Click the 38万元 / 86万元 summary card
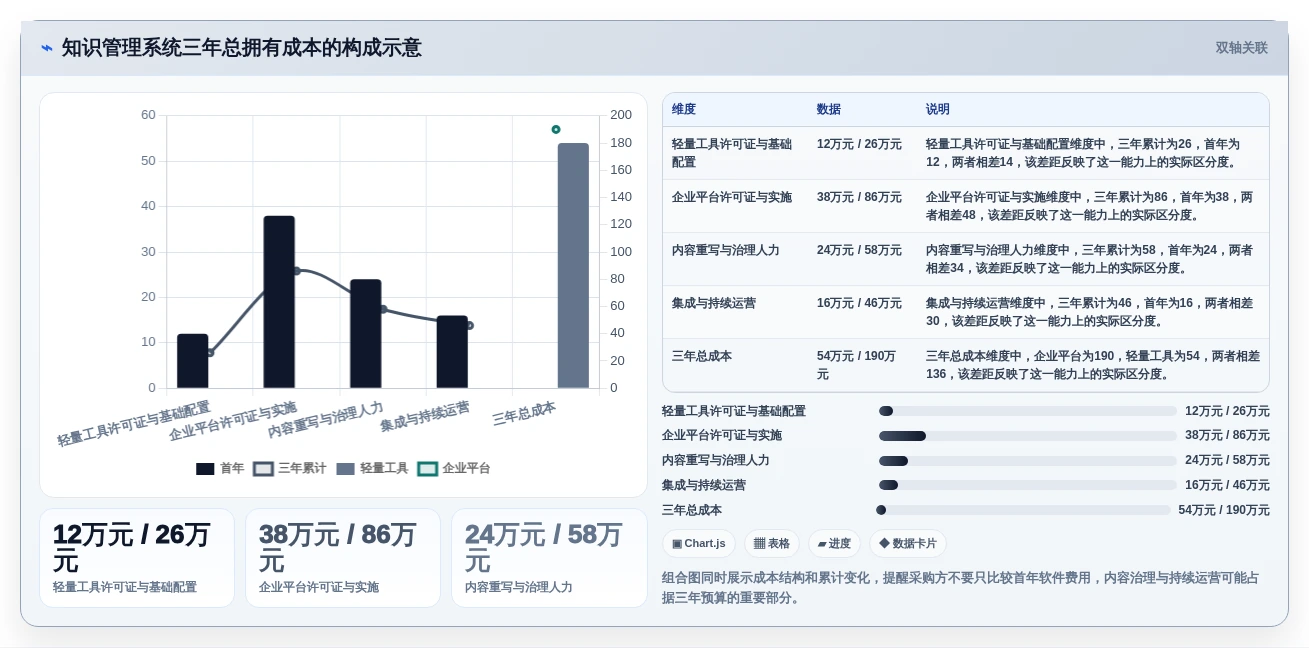 pos(343,558)
